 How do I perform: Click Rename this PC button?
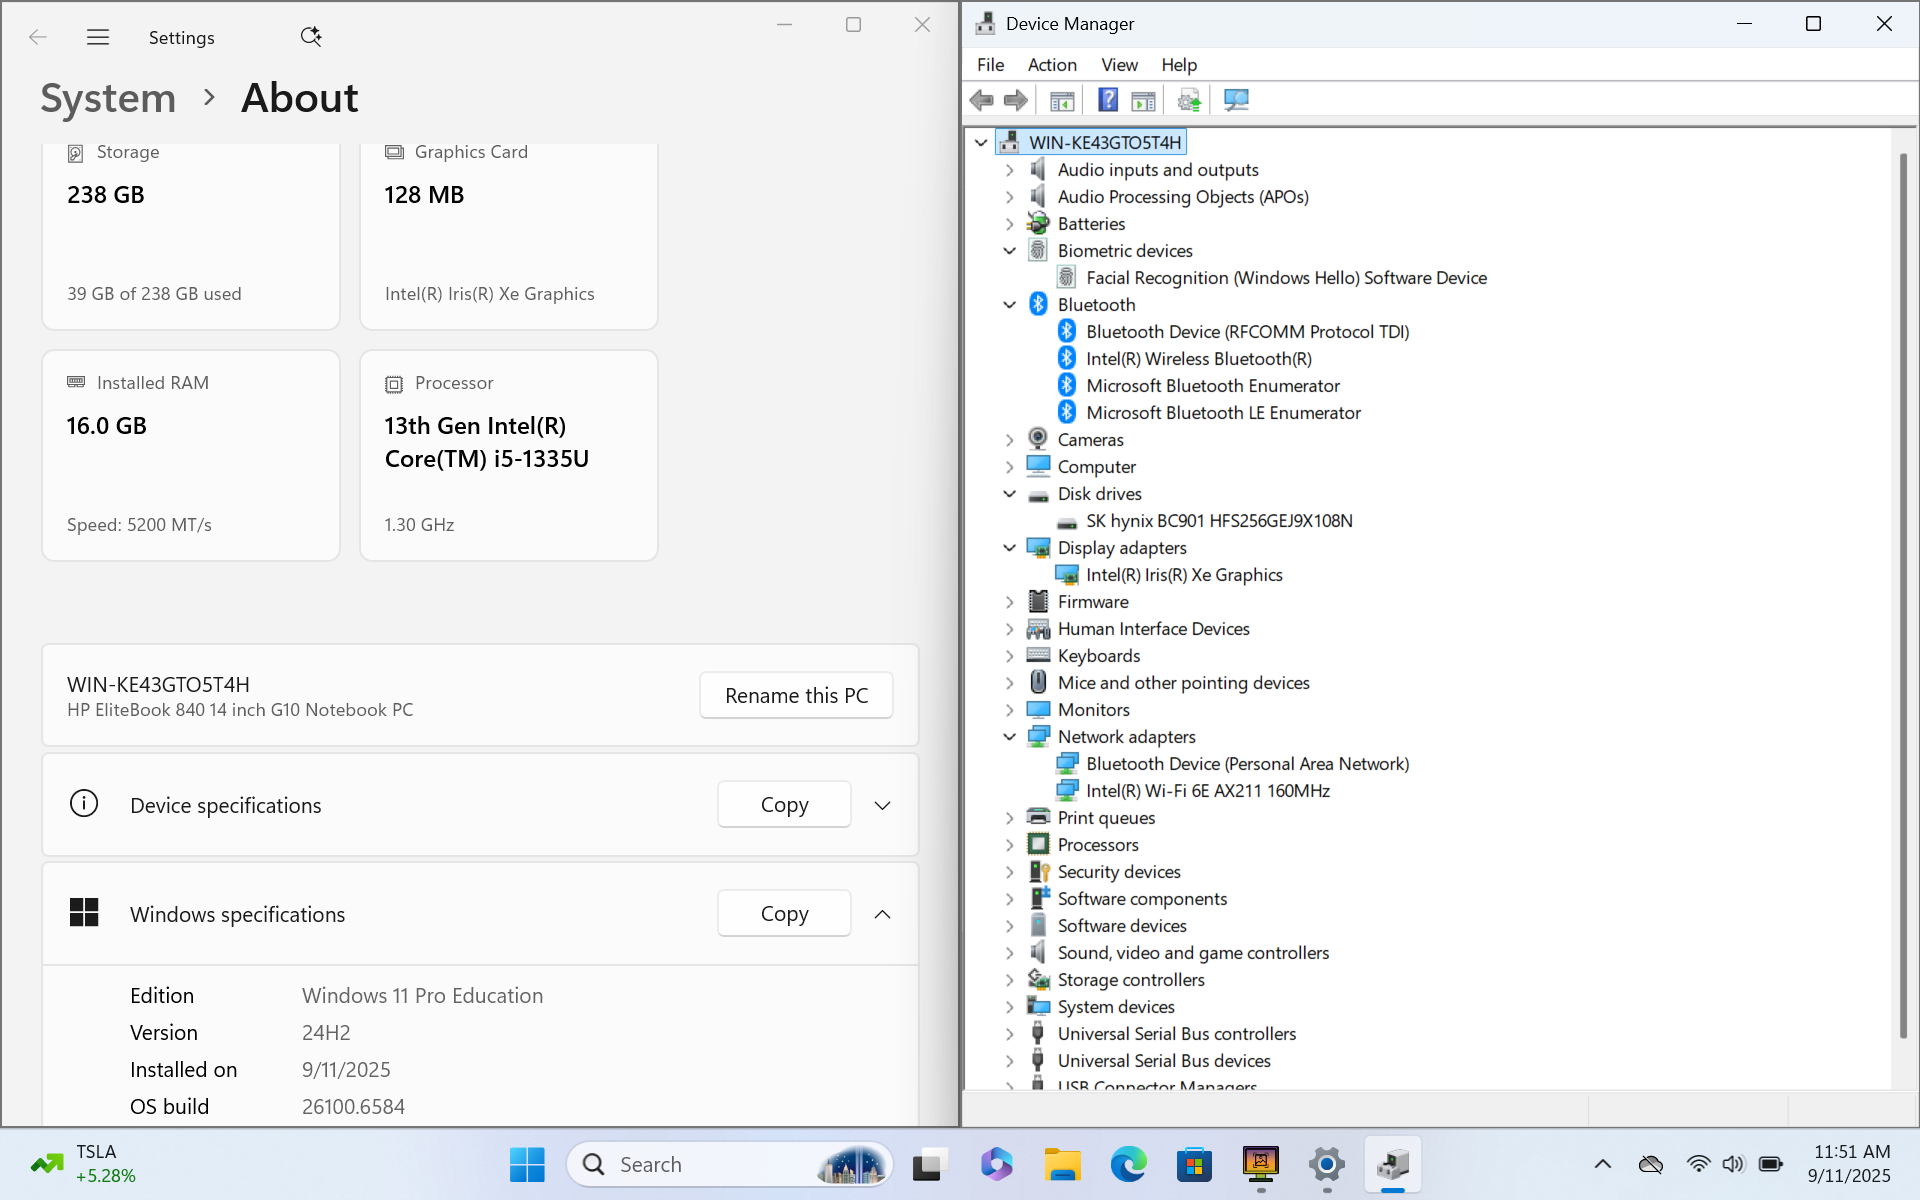(796, 695)
